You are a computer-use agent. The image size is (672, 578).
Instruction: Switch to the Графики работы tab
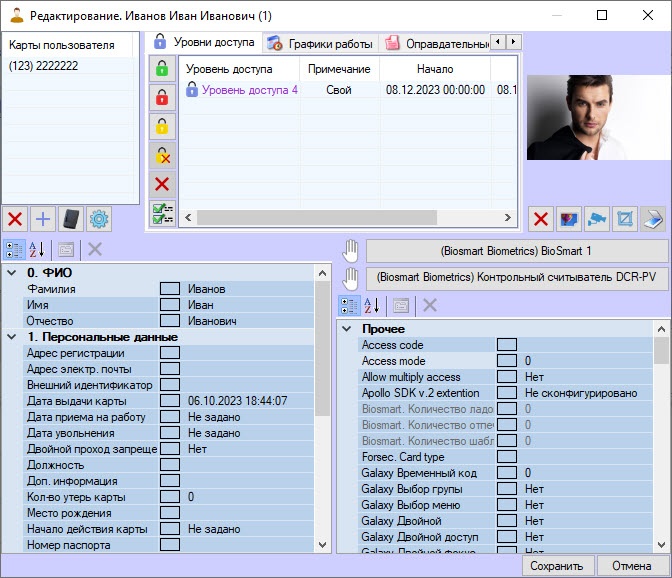point(320,43)
